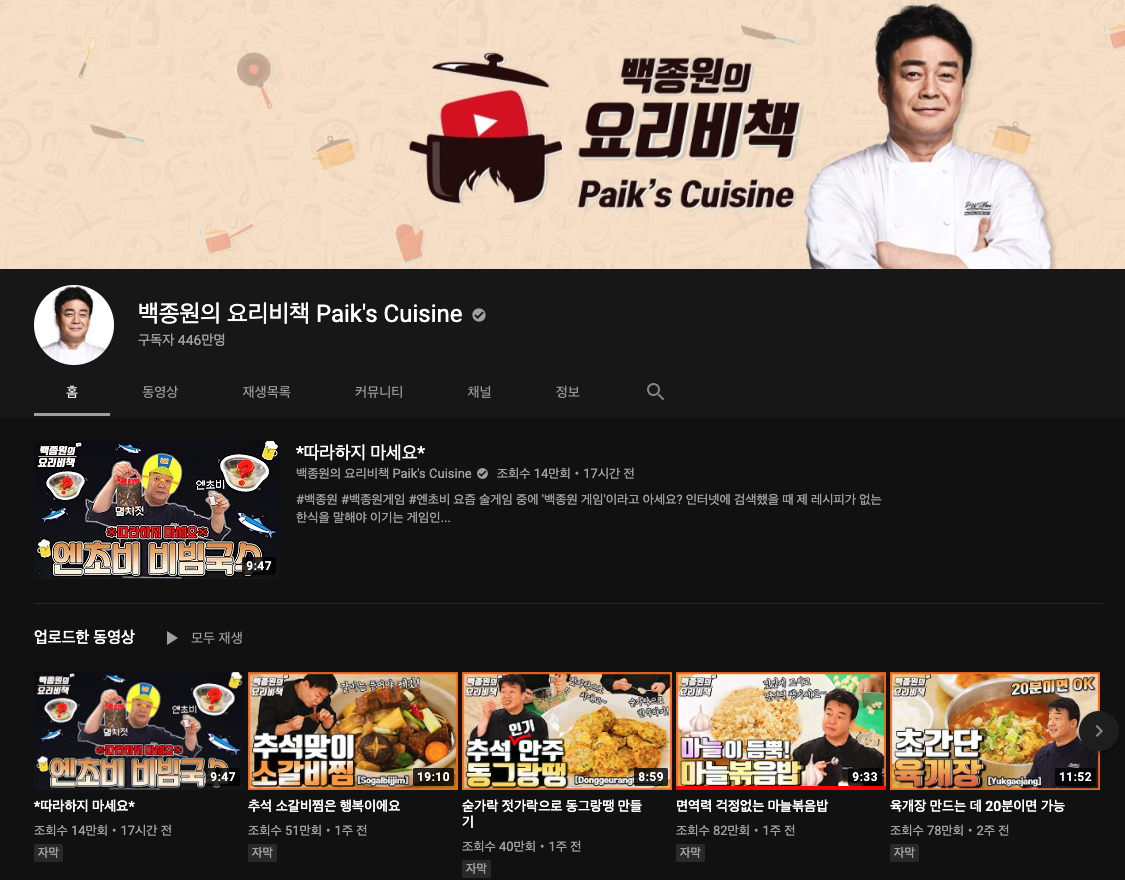The image size is (1125, 880).
Task: Open the 재생목록 tab
Action: 266,392
